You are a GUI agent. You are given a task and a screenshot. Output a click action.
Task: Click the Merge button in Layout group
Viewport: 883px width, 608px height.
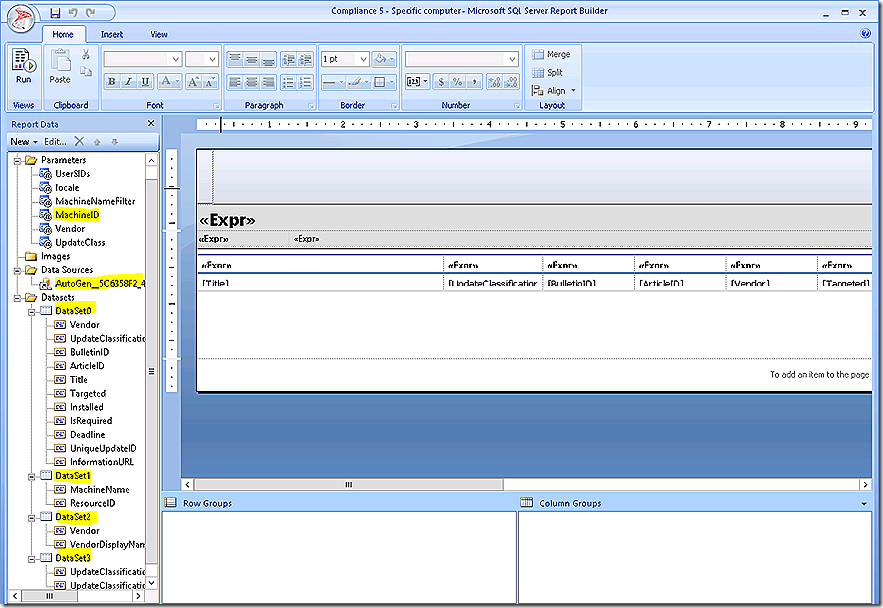click(551, 55)
